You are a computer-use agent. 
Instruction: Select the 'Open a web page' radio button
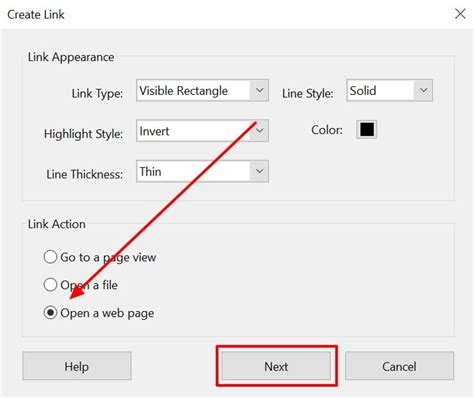[50, 313]
